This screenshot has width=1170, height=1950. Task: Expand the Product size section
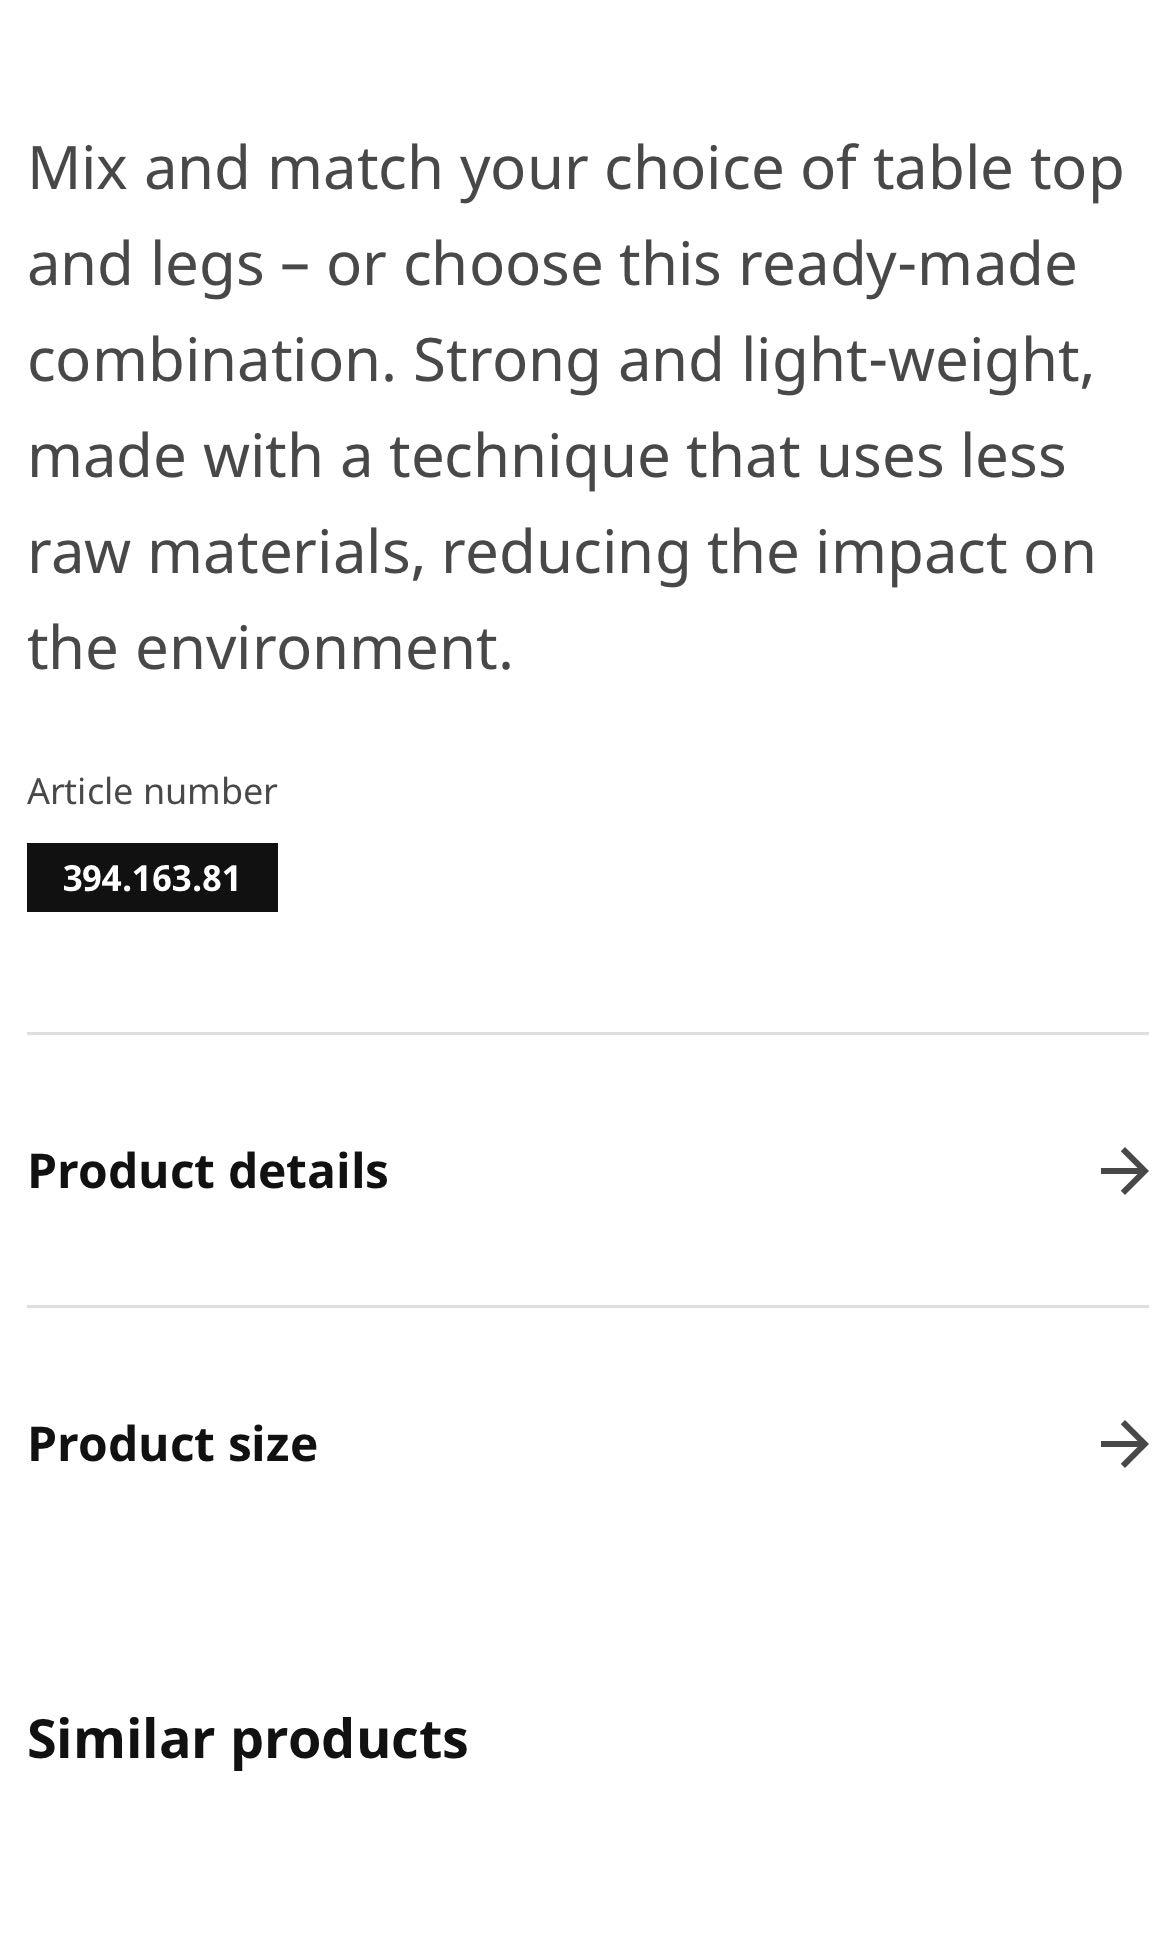coord(172,1444)
